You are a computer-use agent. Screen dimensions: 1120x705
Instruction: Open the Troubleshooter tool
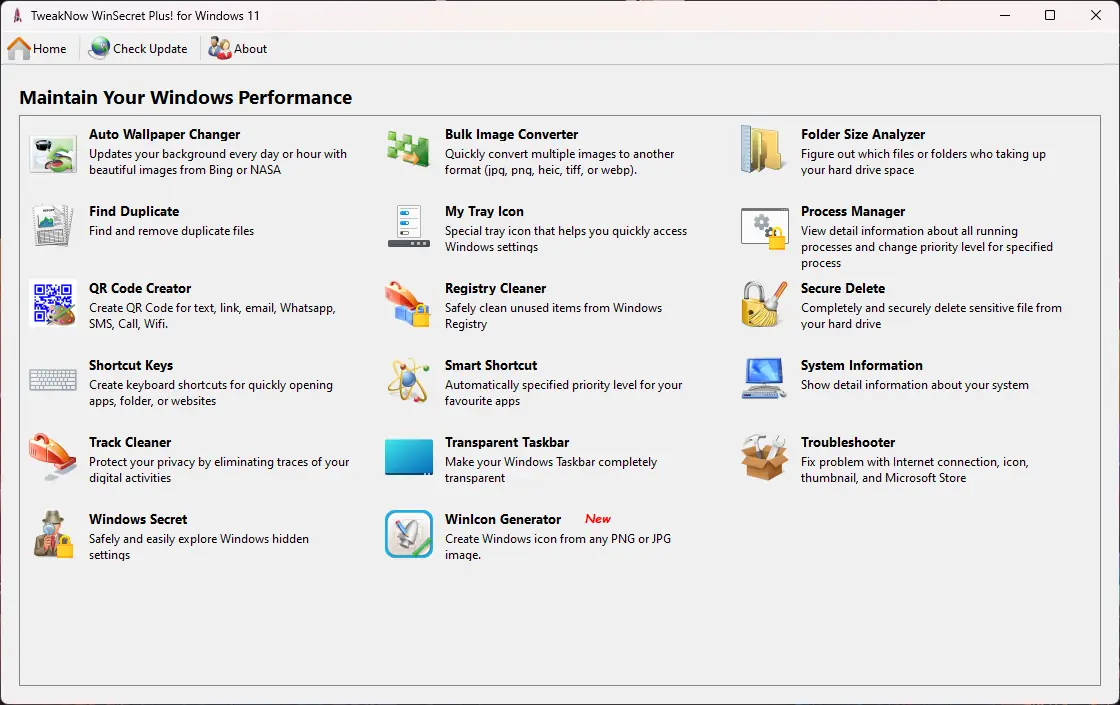848,442
